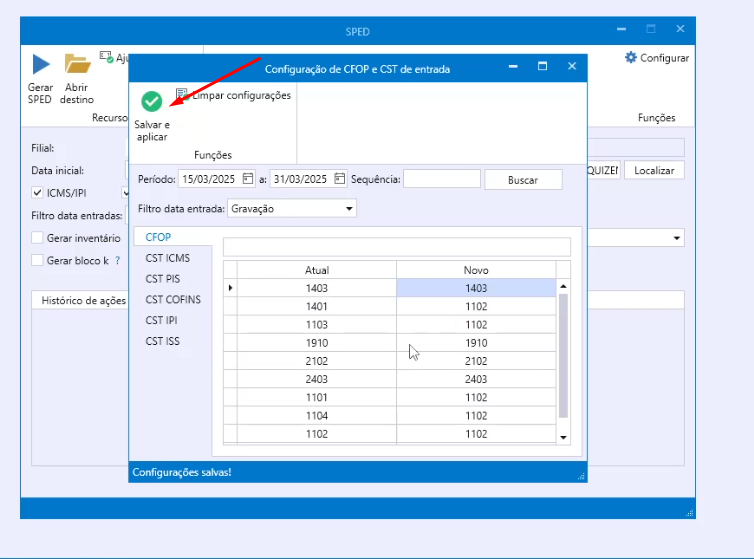Click the green Salvar e aplicar checkmark

pyautogui.click(x=152, y=101)
